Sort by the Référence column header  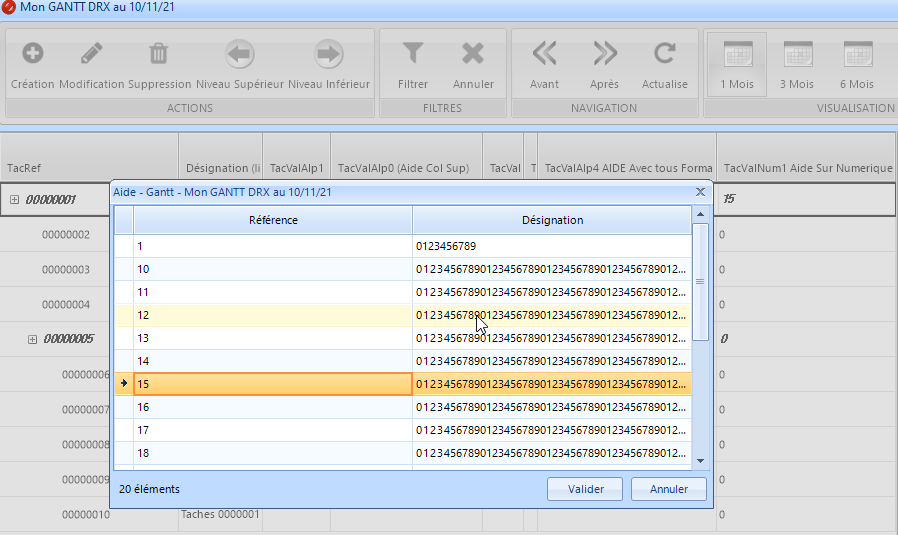coord(273,220)
